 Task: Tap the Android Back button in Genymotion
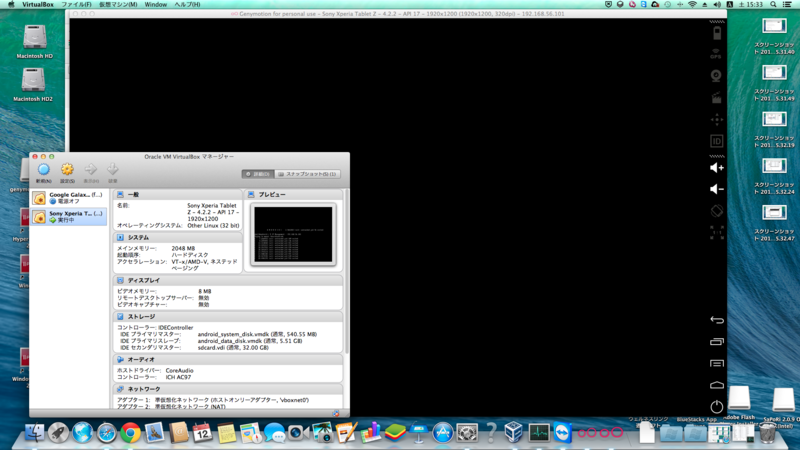coord(717,320)
